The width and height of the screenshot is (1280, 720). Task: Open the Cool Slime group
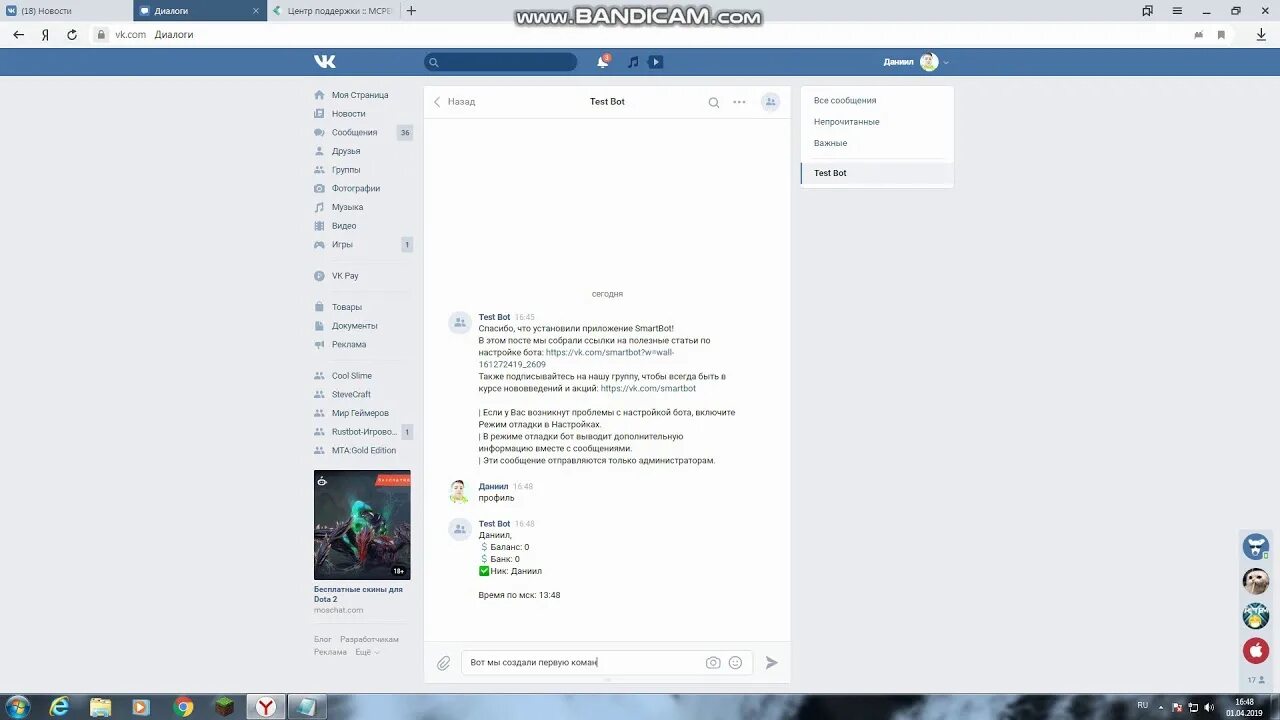(351, 376)
